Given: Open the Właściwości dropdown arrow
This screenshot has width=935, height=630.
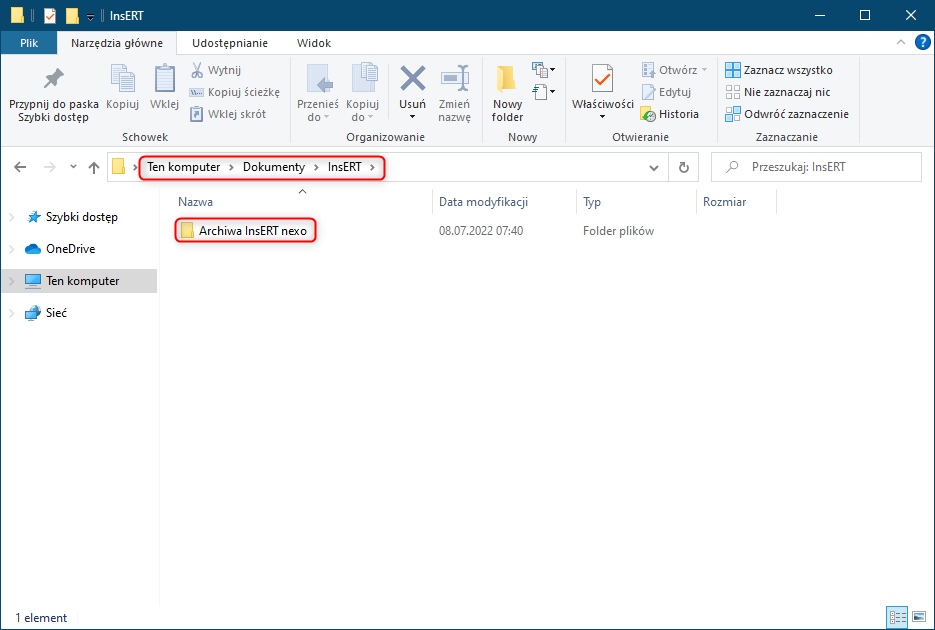Looking at the screenshot, I should point(602,117).
